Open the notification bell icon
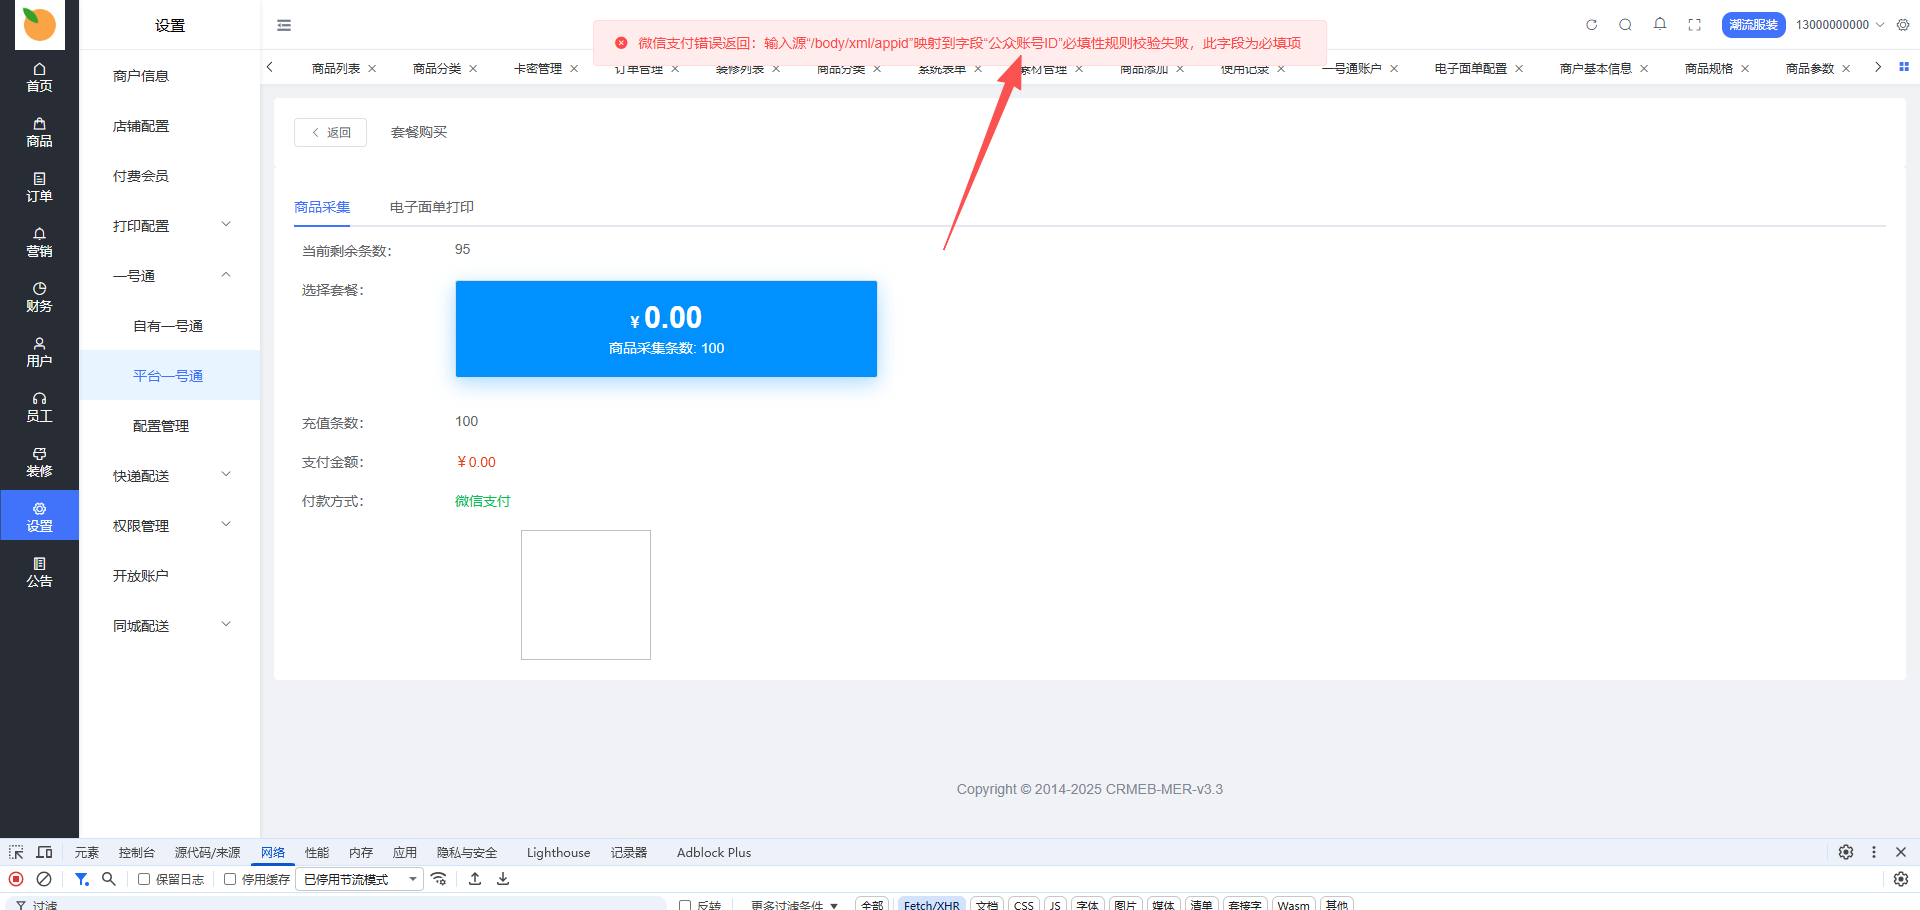1920x910 pixels. click(1660, 24)
